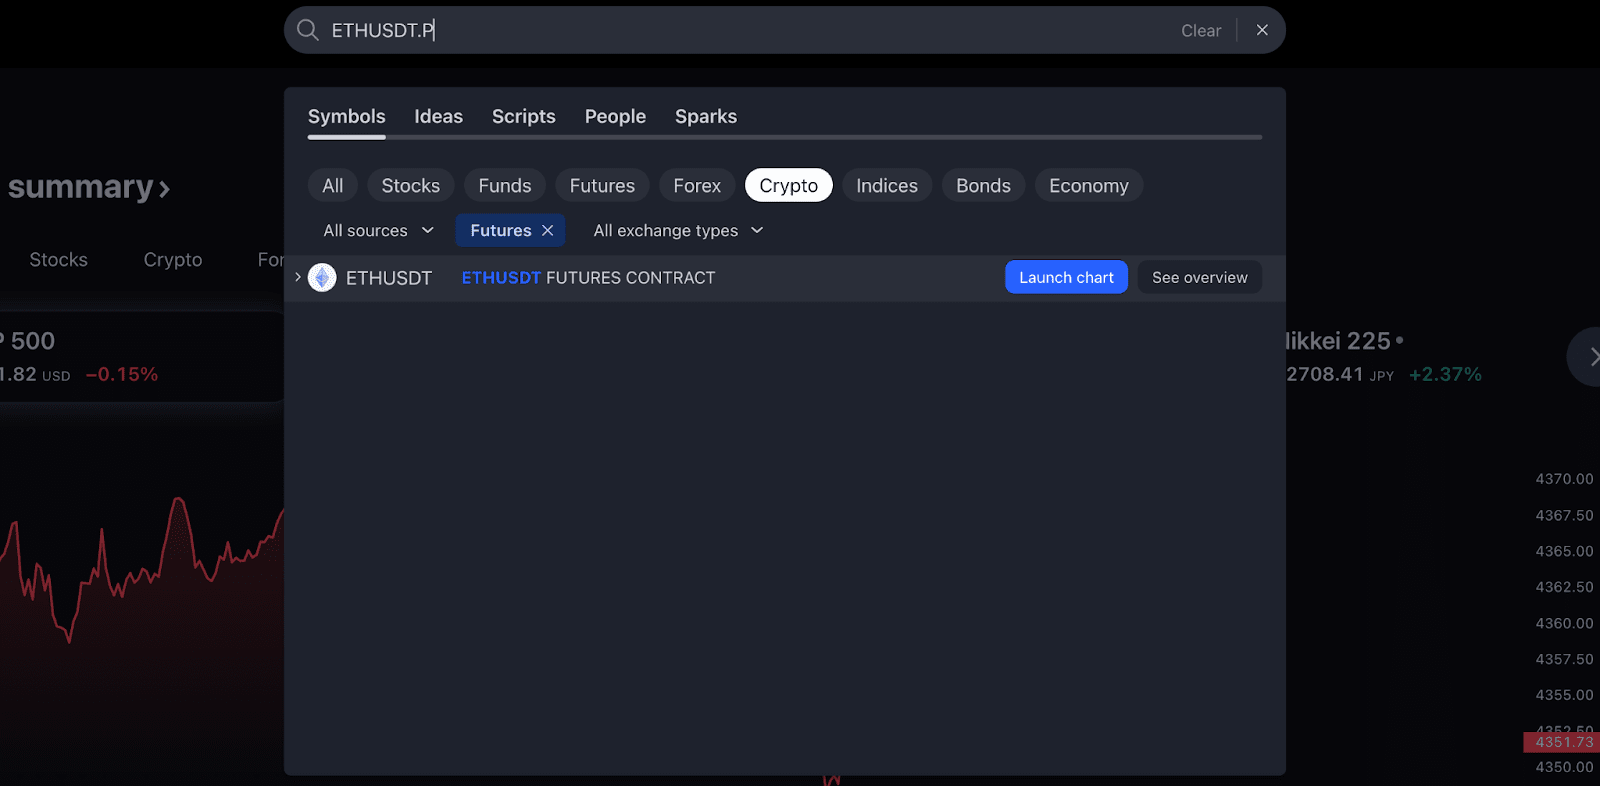1600x786 pixels.
Task: Click the Ethereum logo icon
Action: tap(322, 277)
